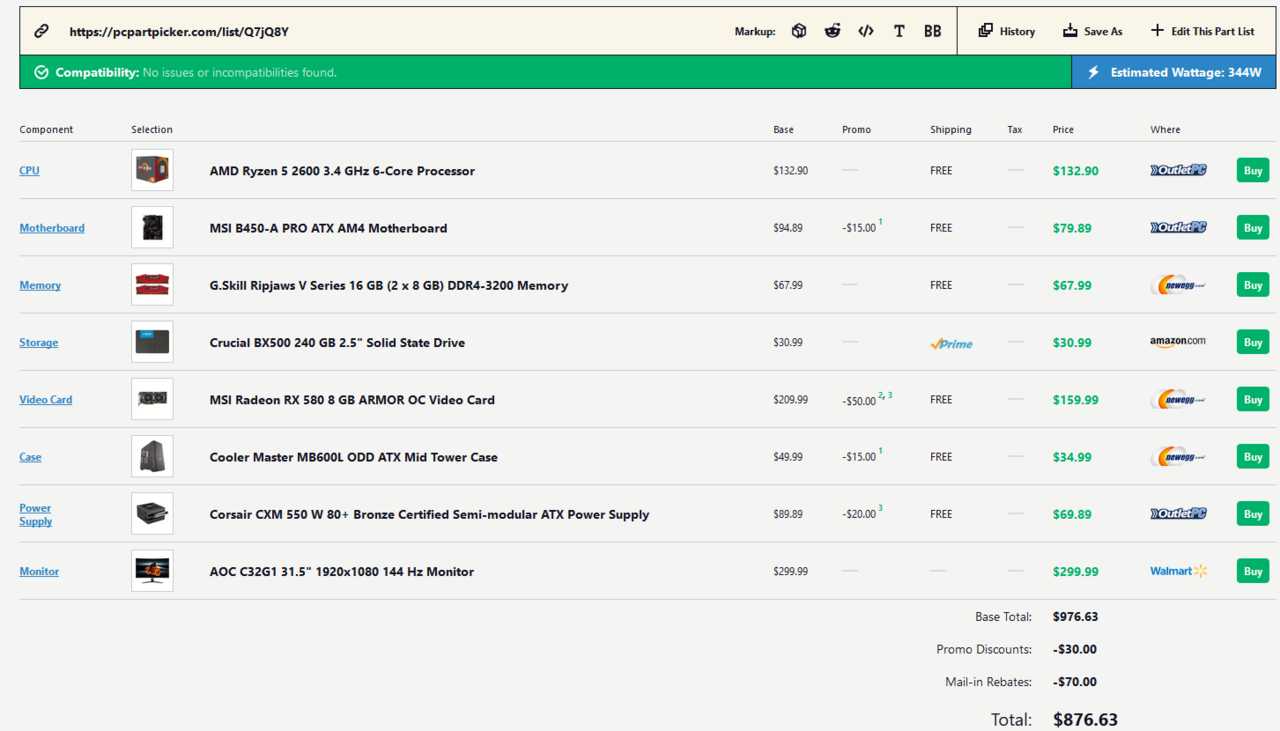Select BBCode markup BB icon

(932, 31)
